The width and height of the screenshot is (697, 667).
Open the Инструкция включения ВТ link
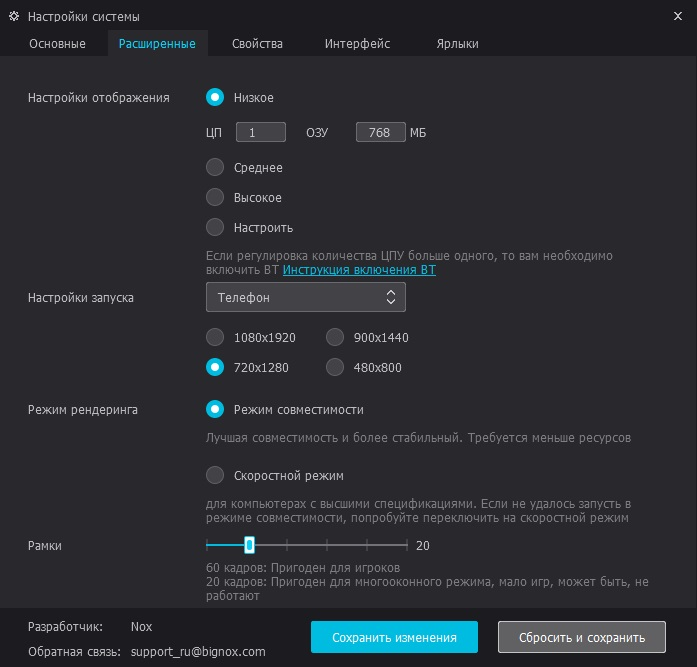(x=359, y=270)
